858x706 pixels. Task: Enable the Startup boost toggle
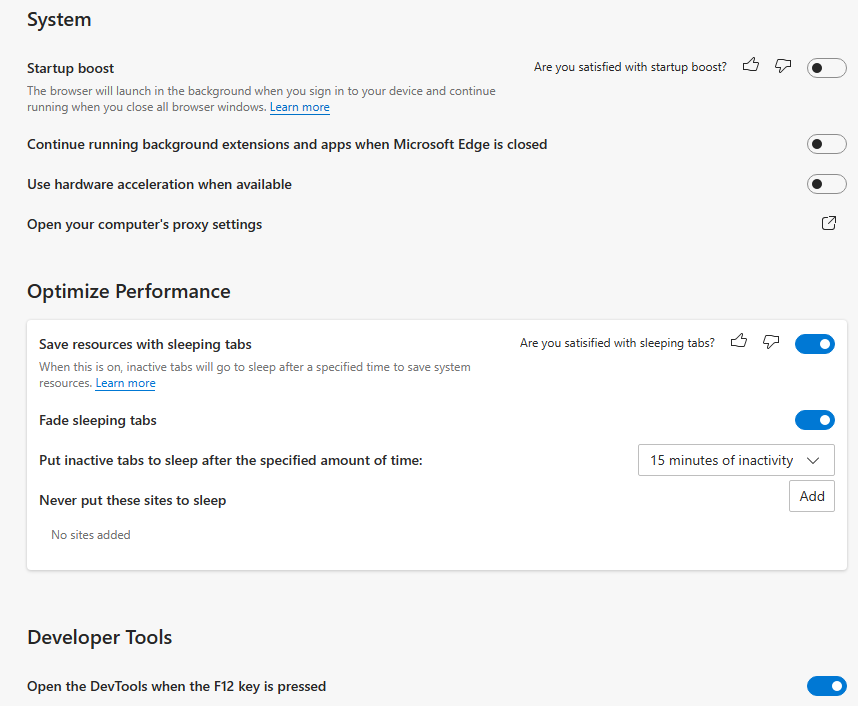click(827, 68)
